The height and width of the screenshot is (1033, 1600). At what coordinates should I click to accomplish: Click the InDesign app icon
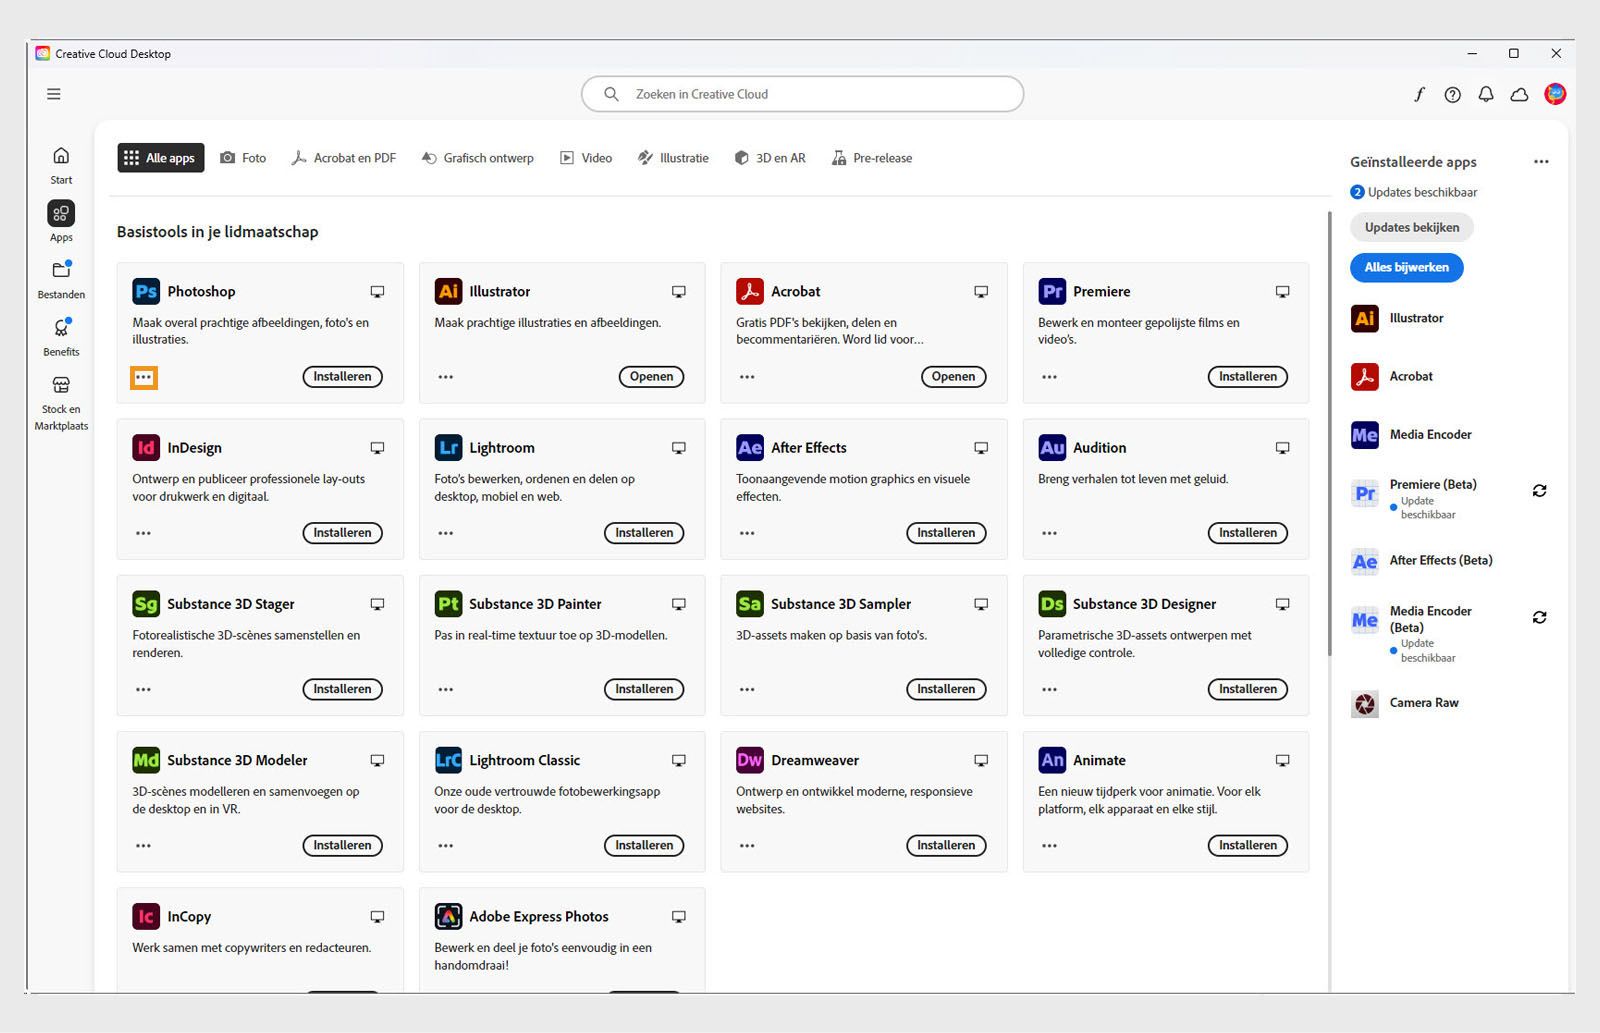point(146,448)
